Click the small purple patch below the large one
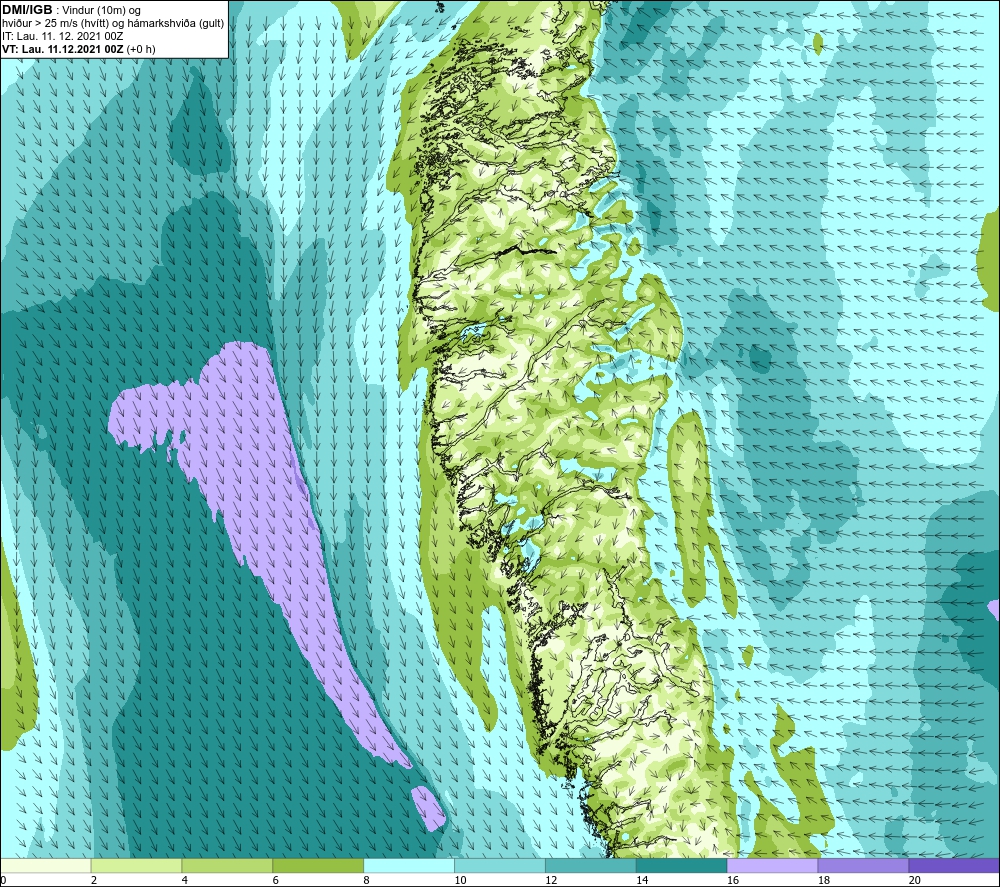The height and width of the screenshot is (887, 1000). (x=428, y=808)
